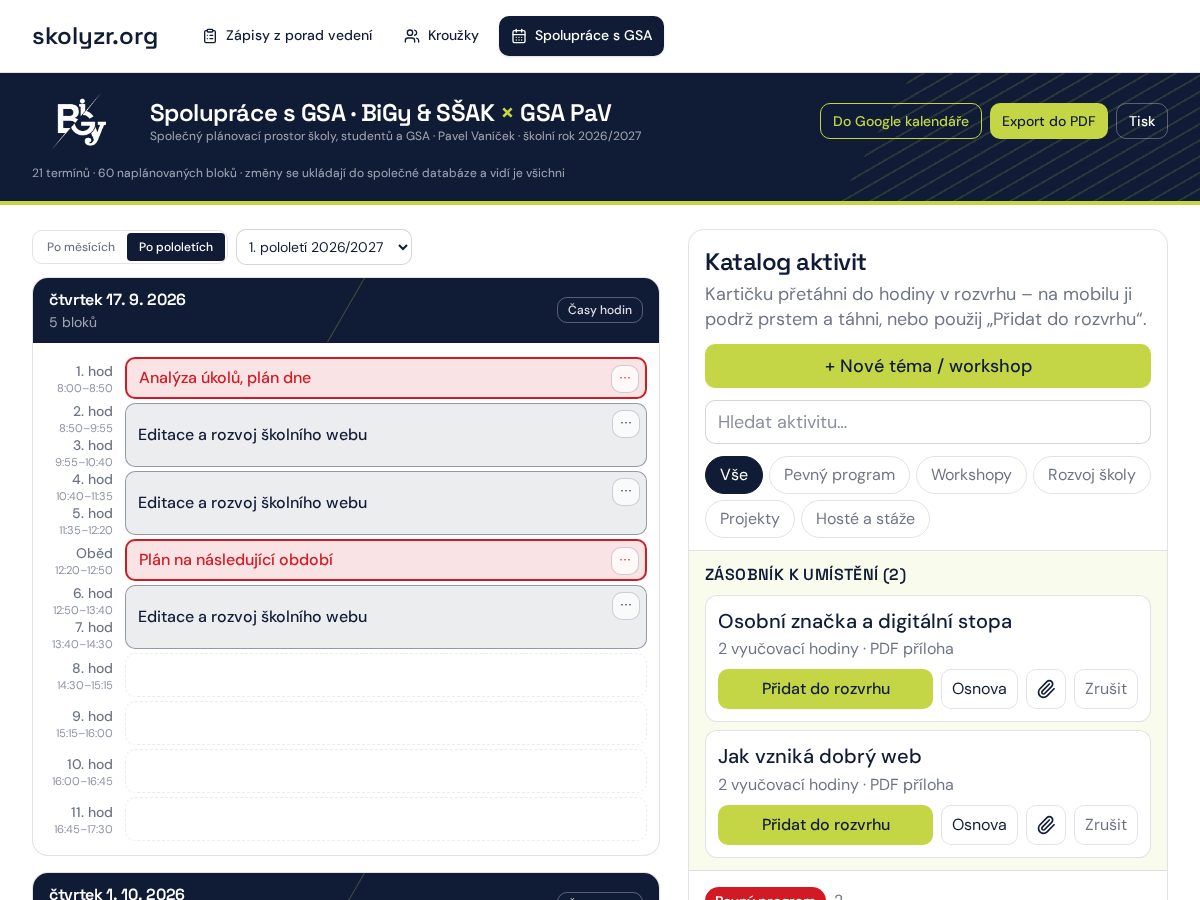This screenshot has height=900, width=1200.
Task: Click the empty 11. hod slot
Action: 386,820
